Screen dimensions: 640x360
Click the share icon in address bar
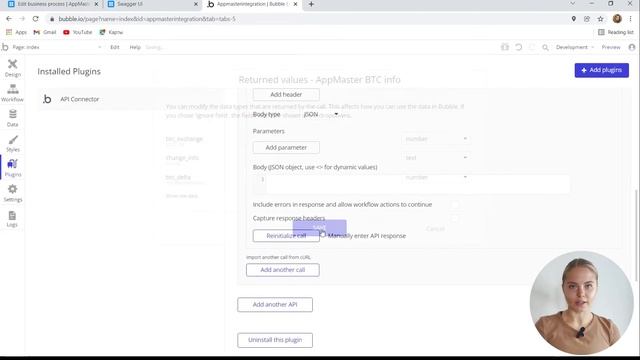[587, 19]
